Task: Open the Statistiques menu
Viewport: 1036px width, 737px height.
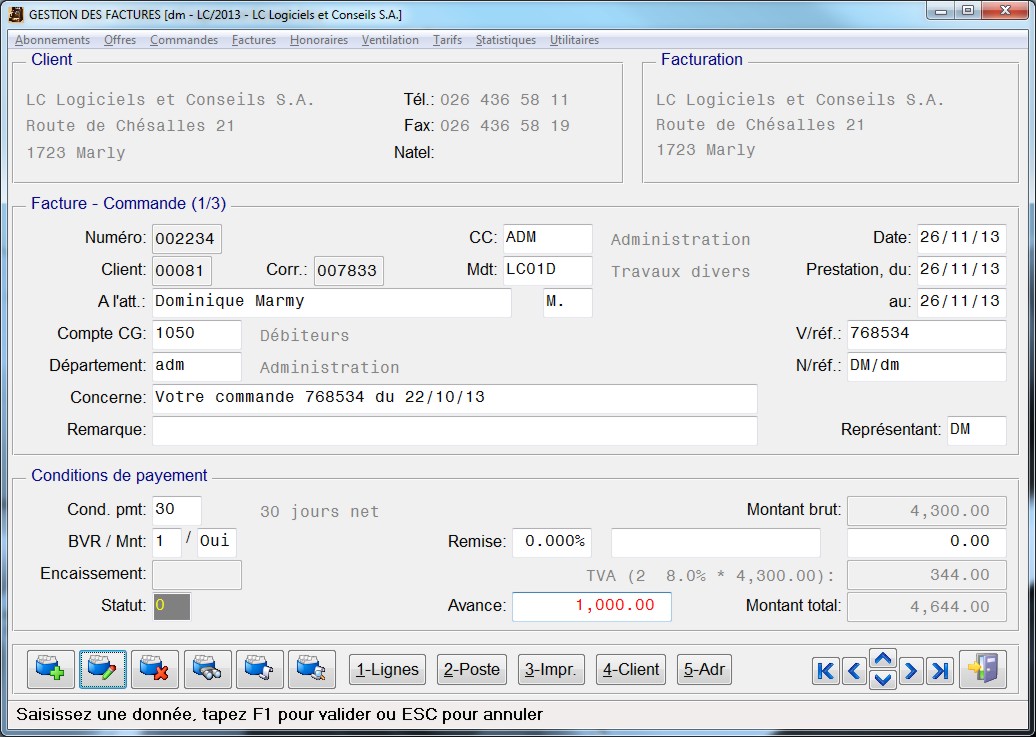Action: click(x=505, y=40)
